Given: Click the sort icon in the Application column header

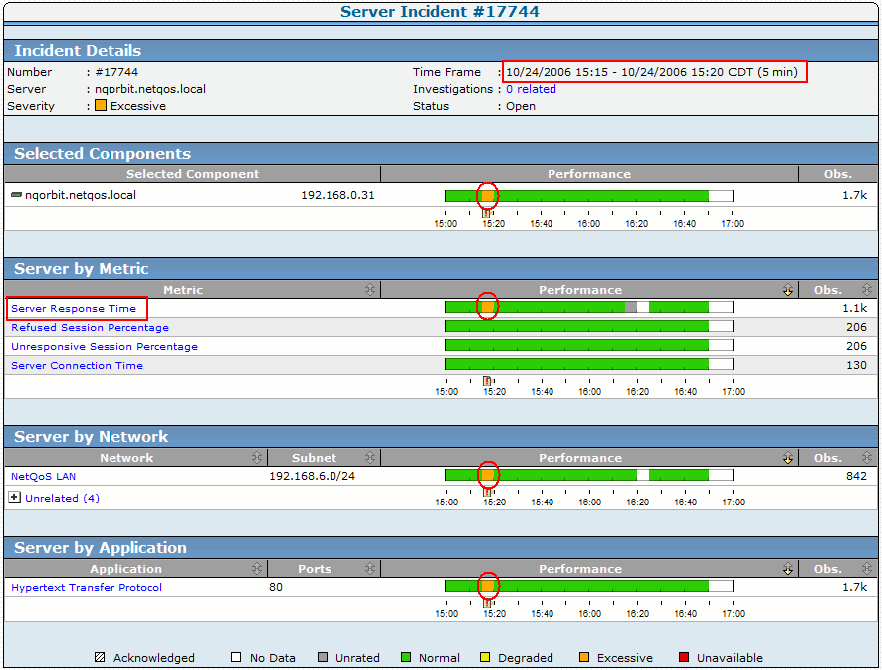Looking at the screenshot, I should (256, 569).
